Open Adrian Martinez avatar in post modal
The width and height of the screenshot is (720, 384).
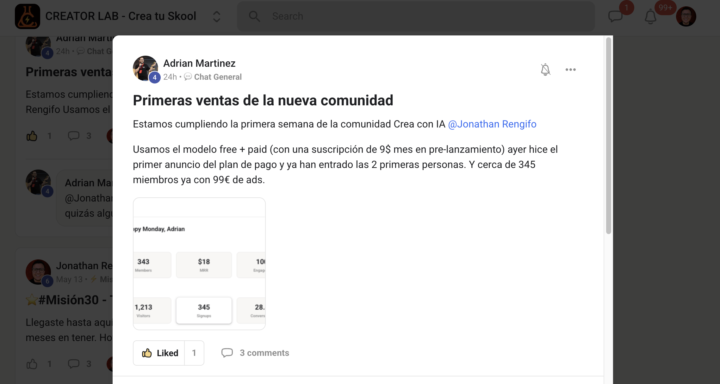click(146, 68)
